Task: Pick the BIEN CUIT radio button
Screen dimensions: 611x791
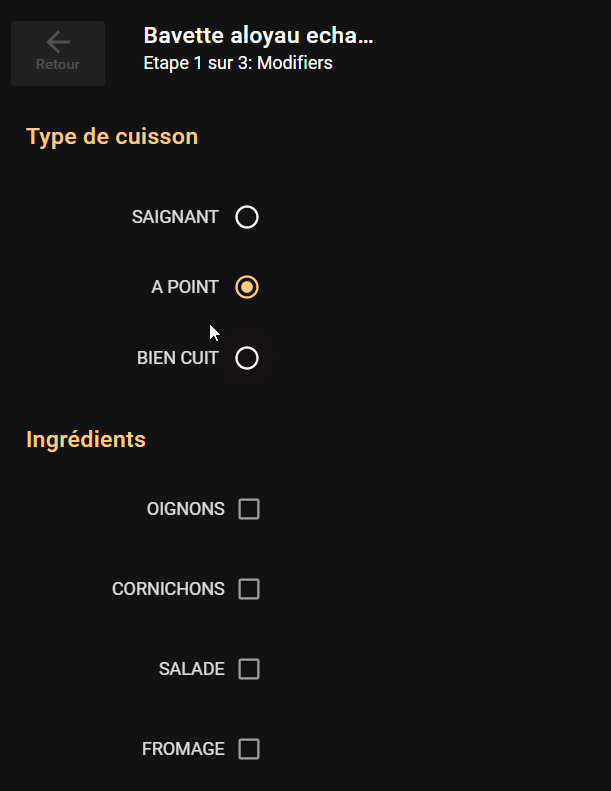Action: (247, 358)
